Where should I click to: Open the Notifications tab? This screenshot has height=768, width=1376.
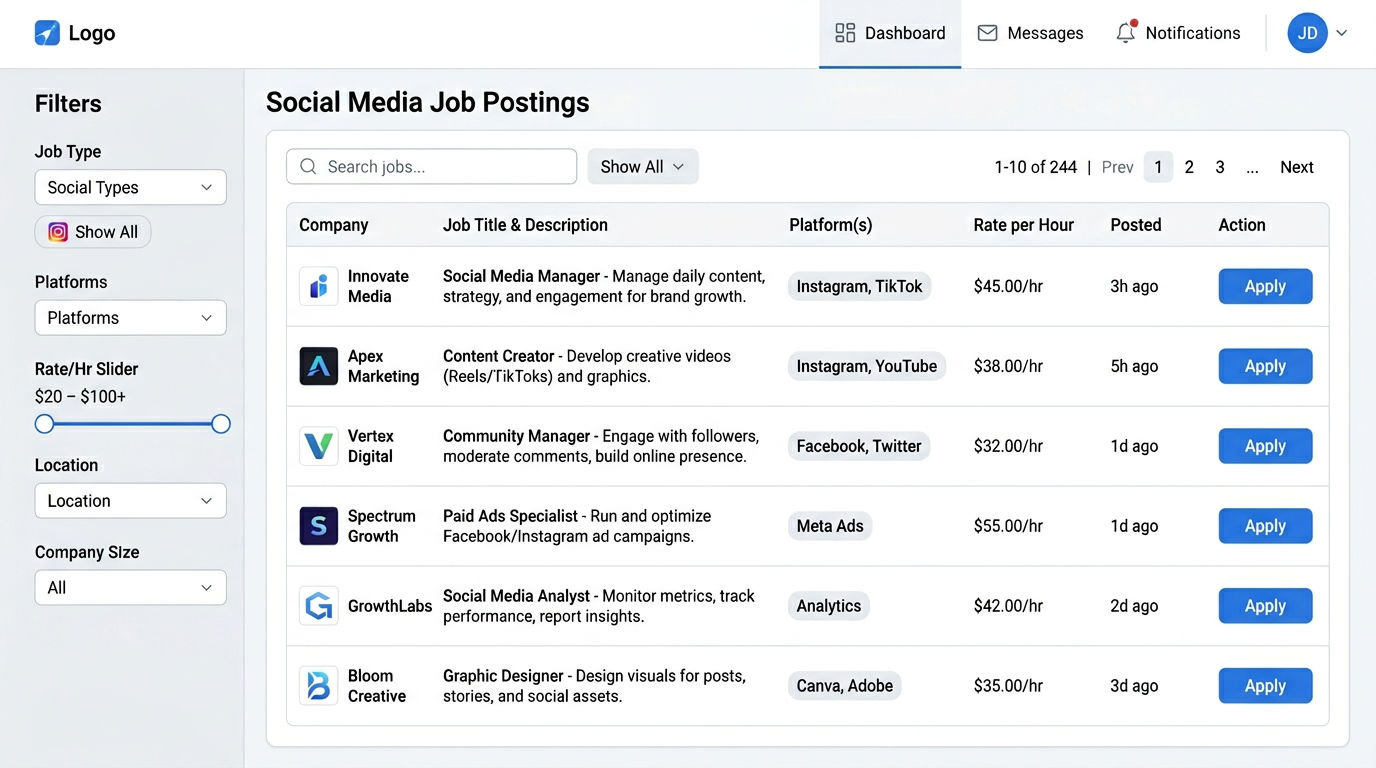point(1178,34)
